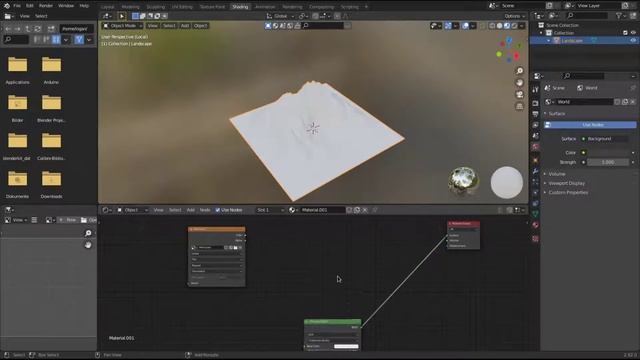640x360 pixels.
Task: Expand the Viewport Display panel
Action: pos(567,183)
